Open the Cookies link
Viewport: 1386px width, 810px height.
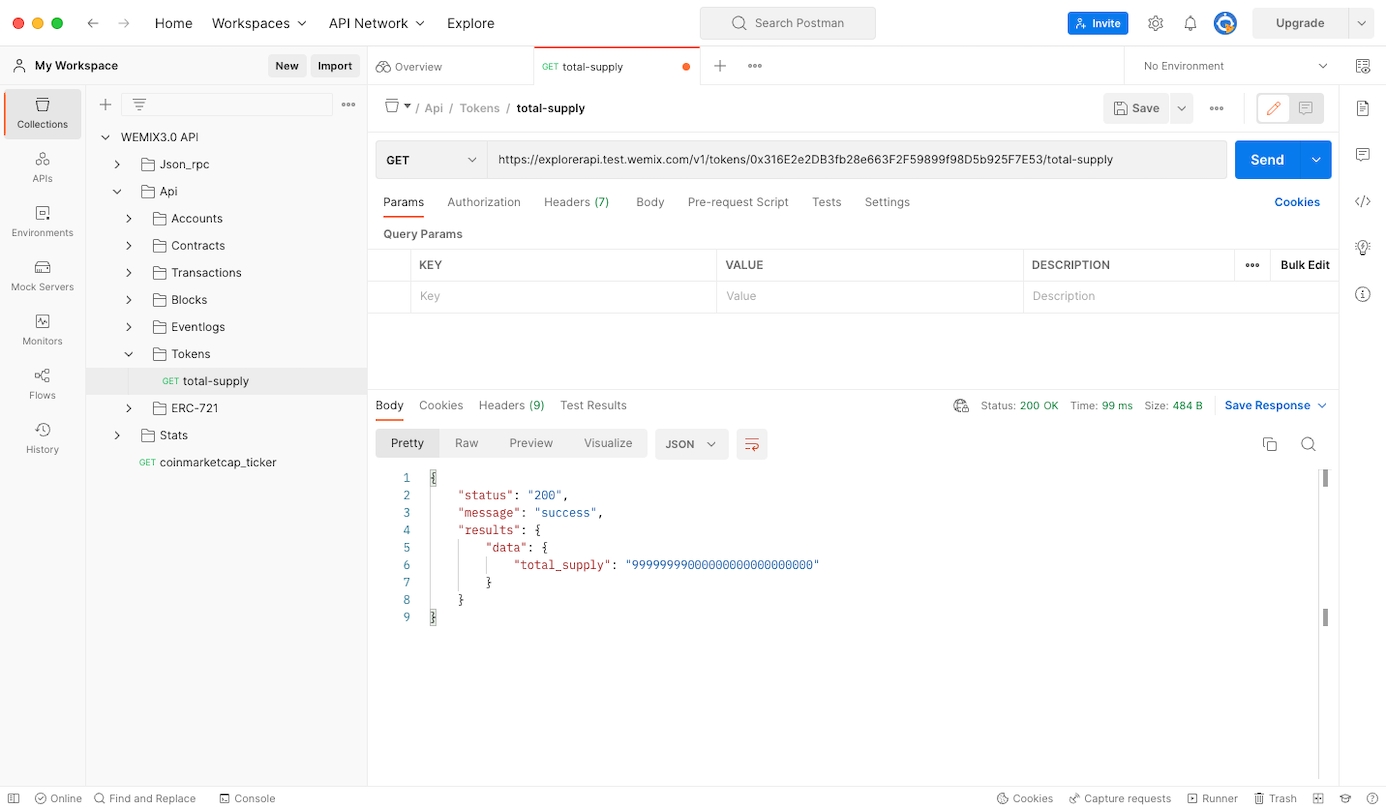pyautogui.click(x=1296, y=202)
